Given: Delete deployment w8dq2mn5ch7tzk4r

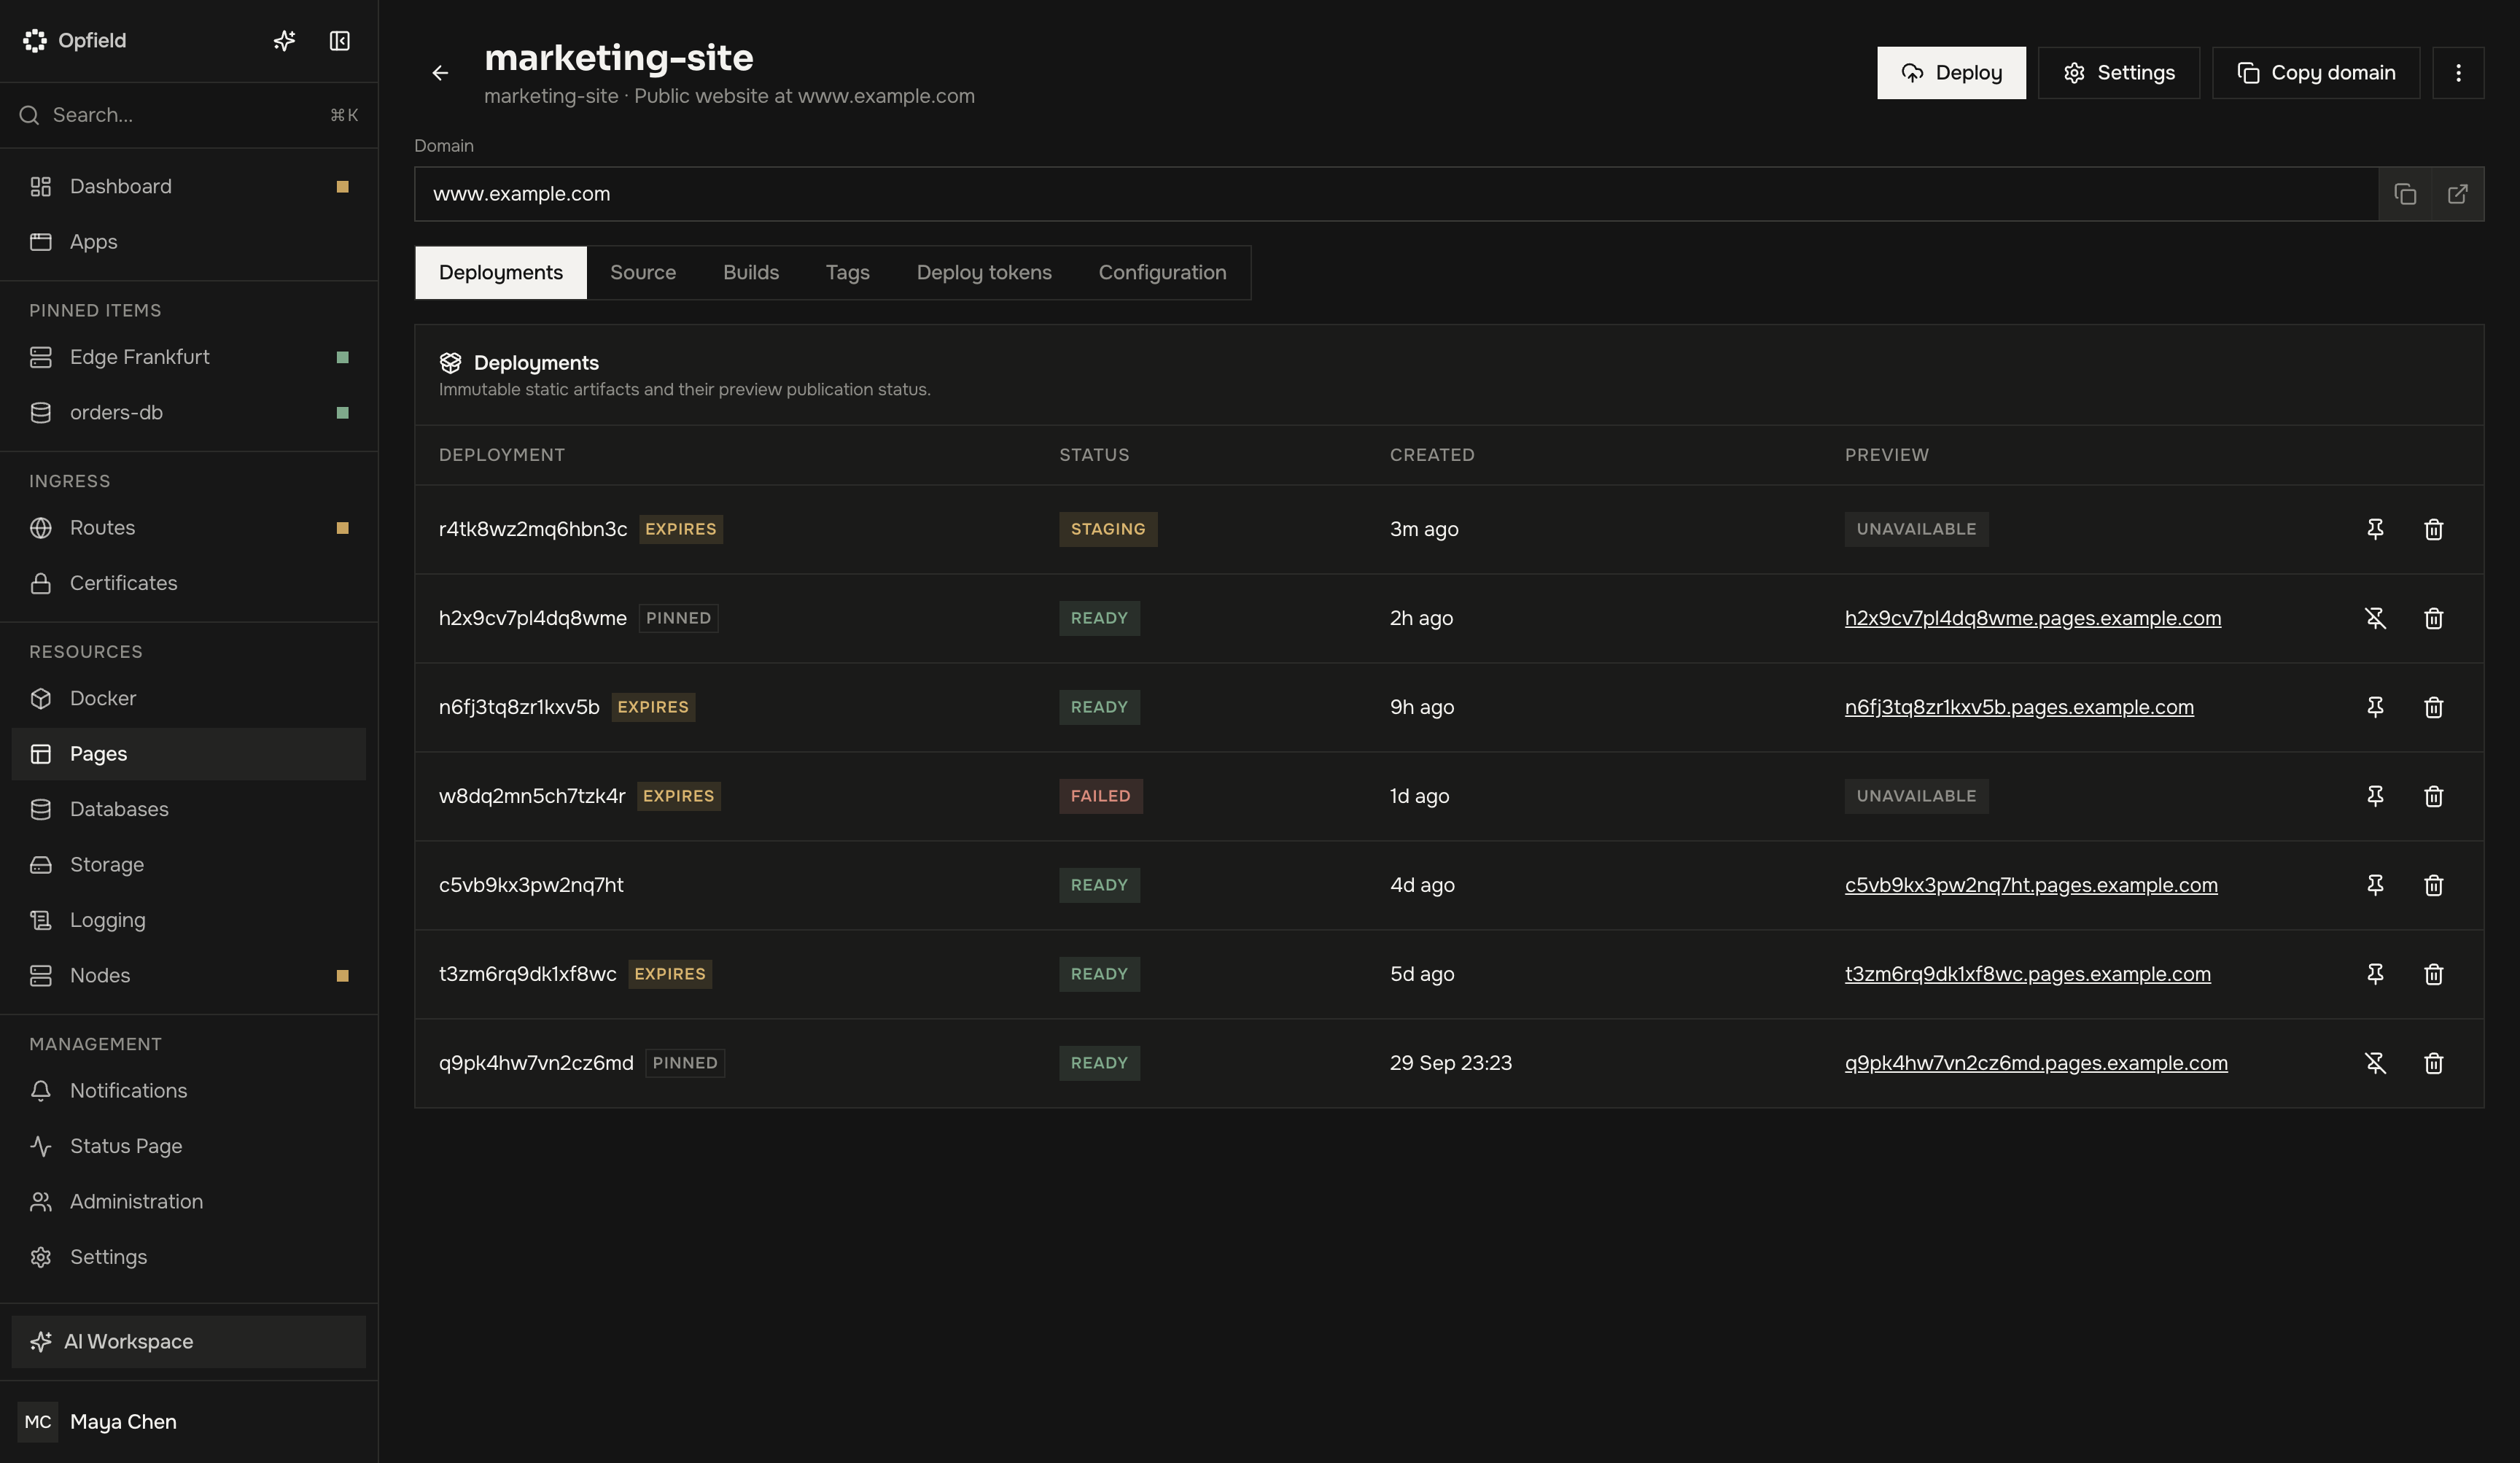Looking at the screenshot, I should 2434,796.
